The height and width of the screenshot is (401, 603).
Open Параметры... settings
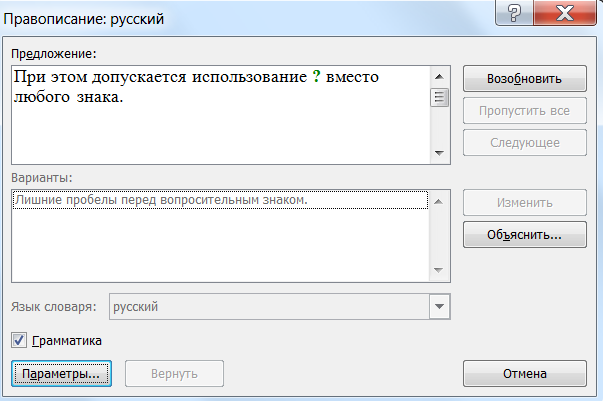coord(62,373)
